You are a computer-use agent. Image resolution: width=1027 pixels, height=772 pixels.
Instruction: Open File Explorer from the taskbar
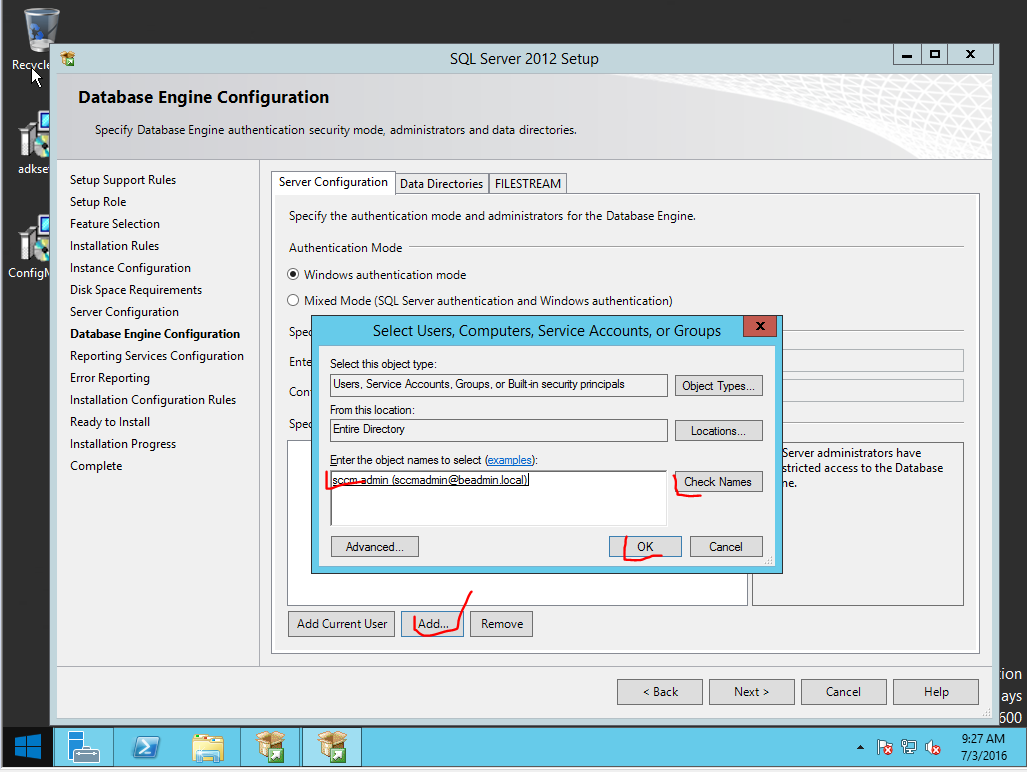[208, 746]
